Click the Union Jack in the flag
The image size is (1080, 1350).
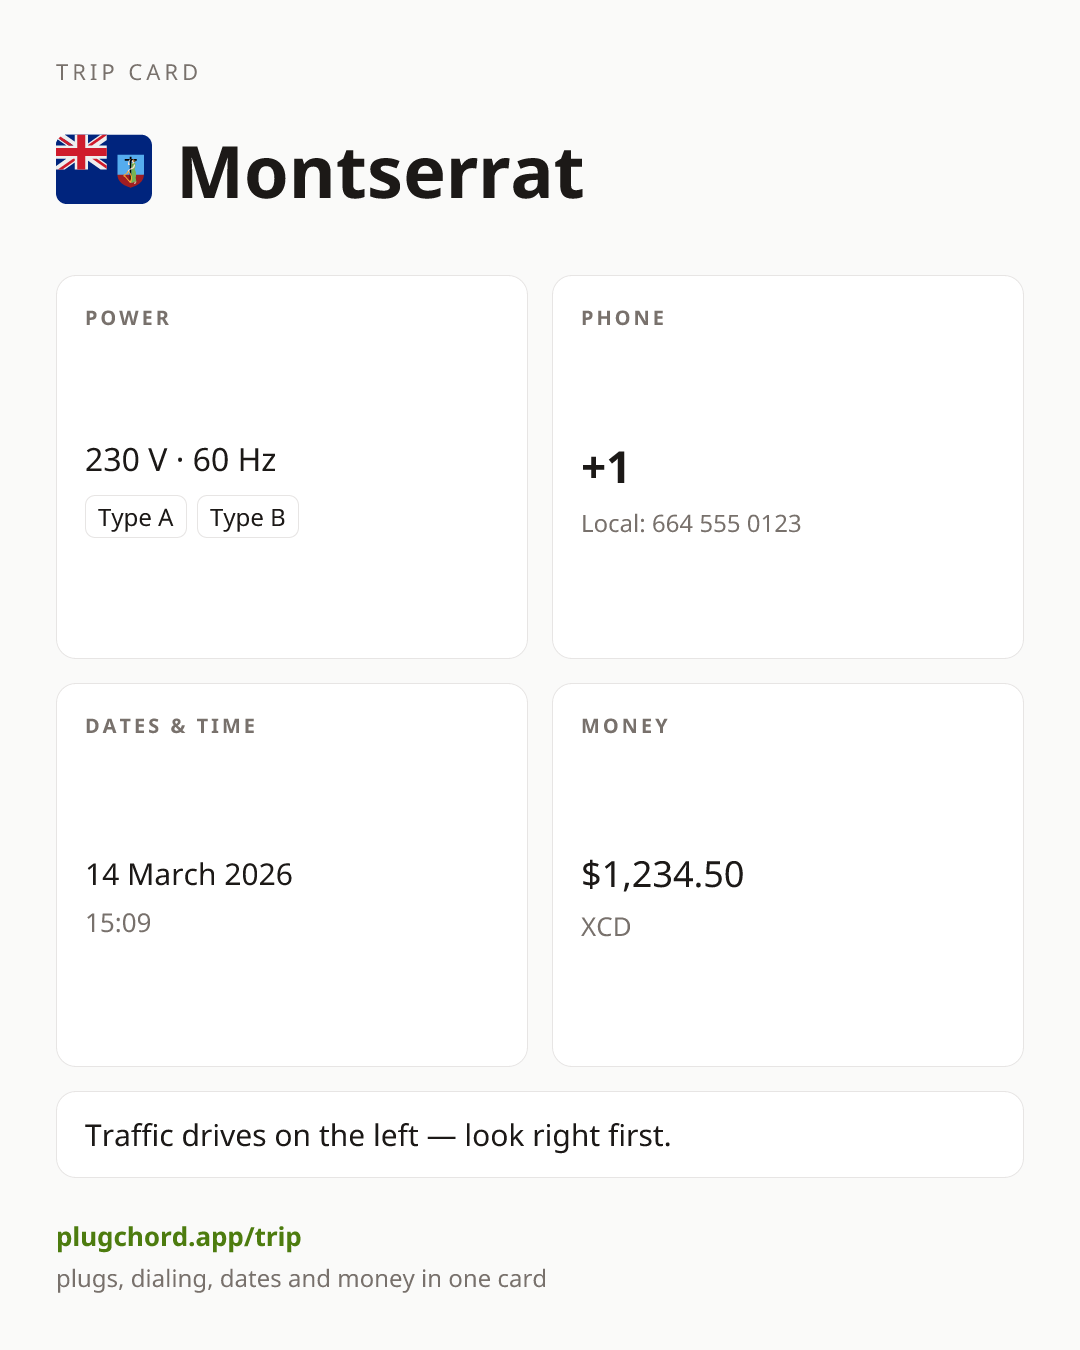81,152
